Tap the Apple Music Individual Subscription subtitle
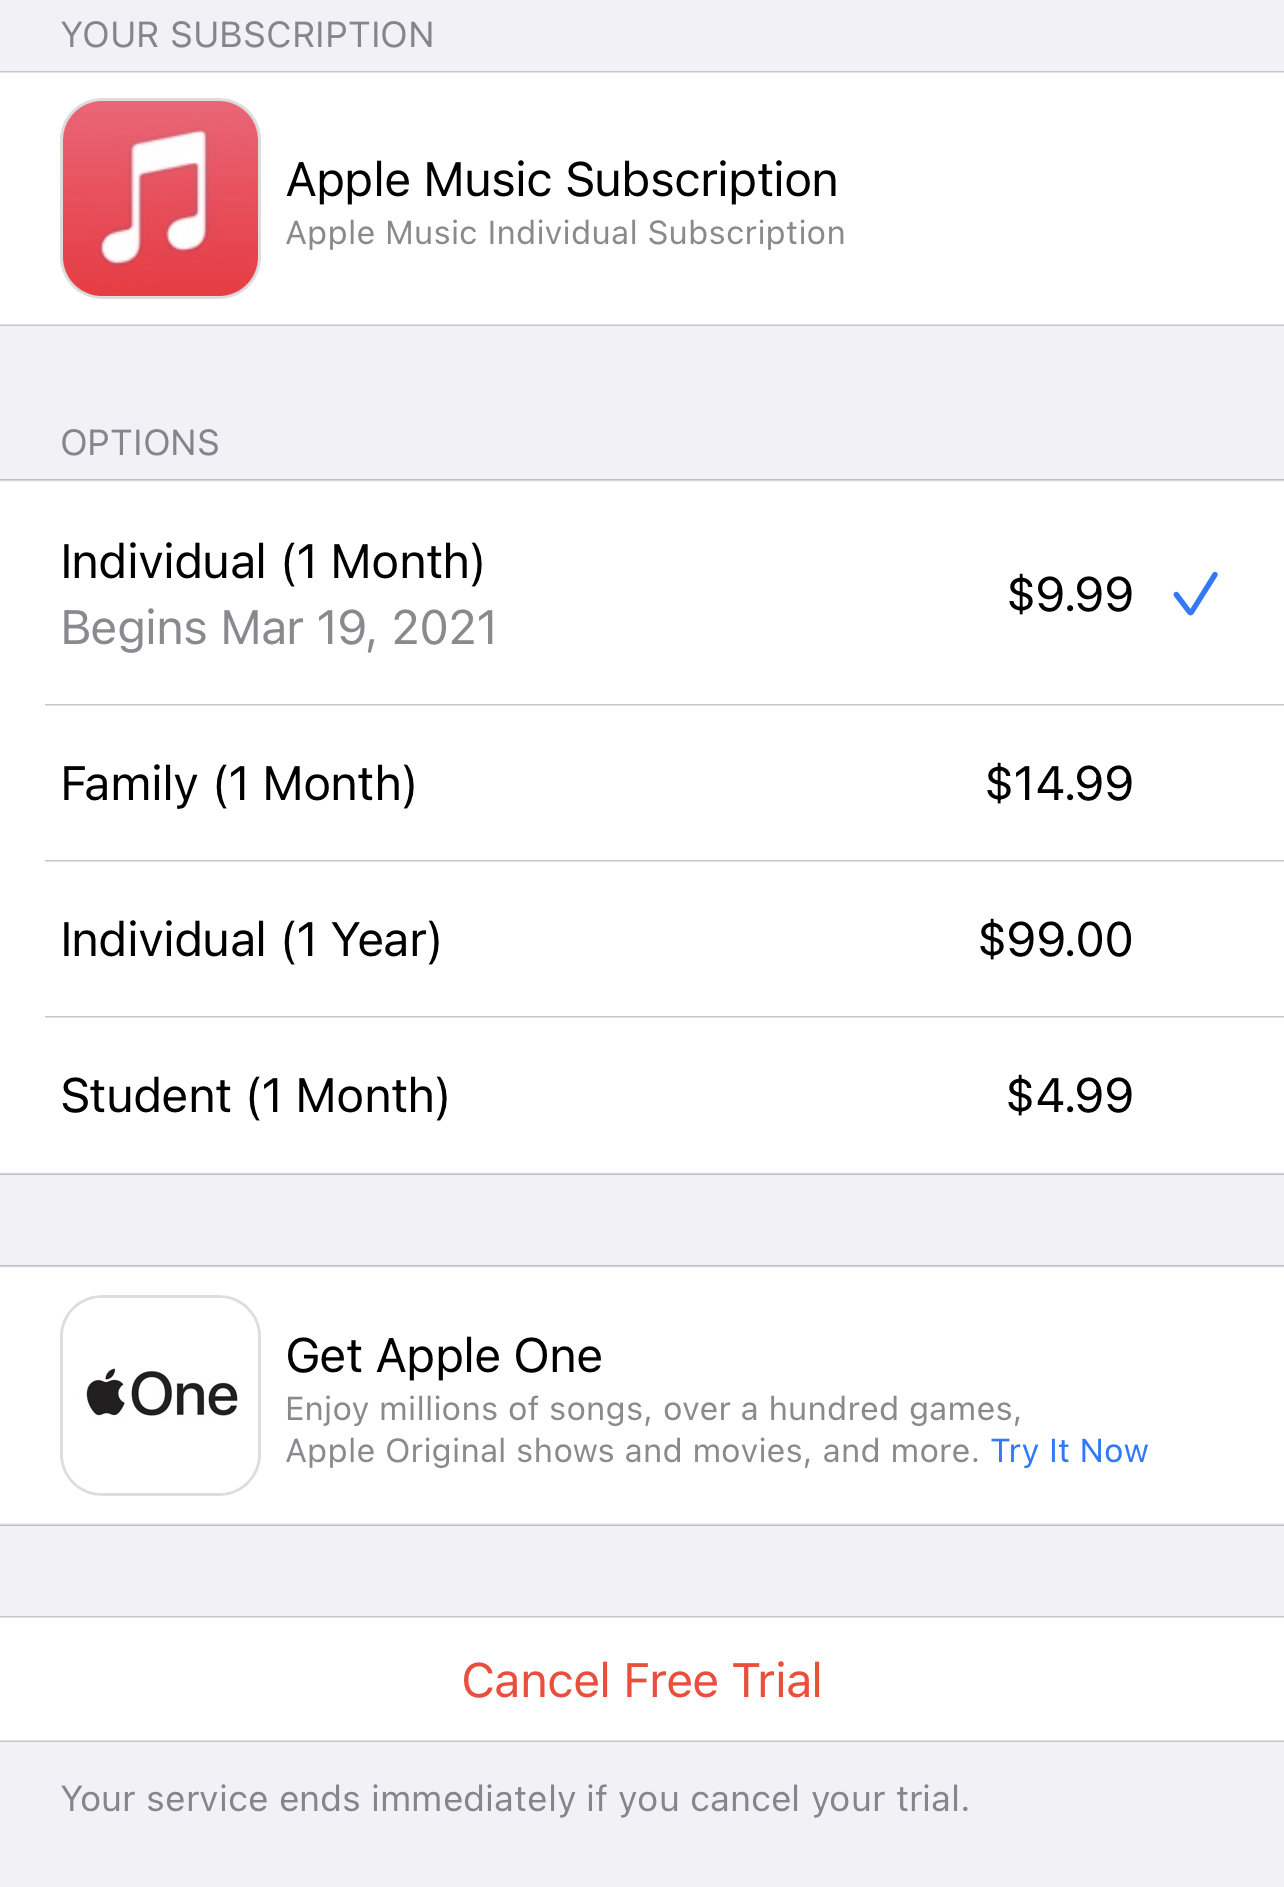Screen dimensions: 1284x1887 coord(565,233)
